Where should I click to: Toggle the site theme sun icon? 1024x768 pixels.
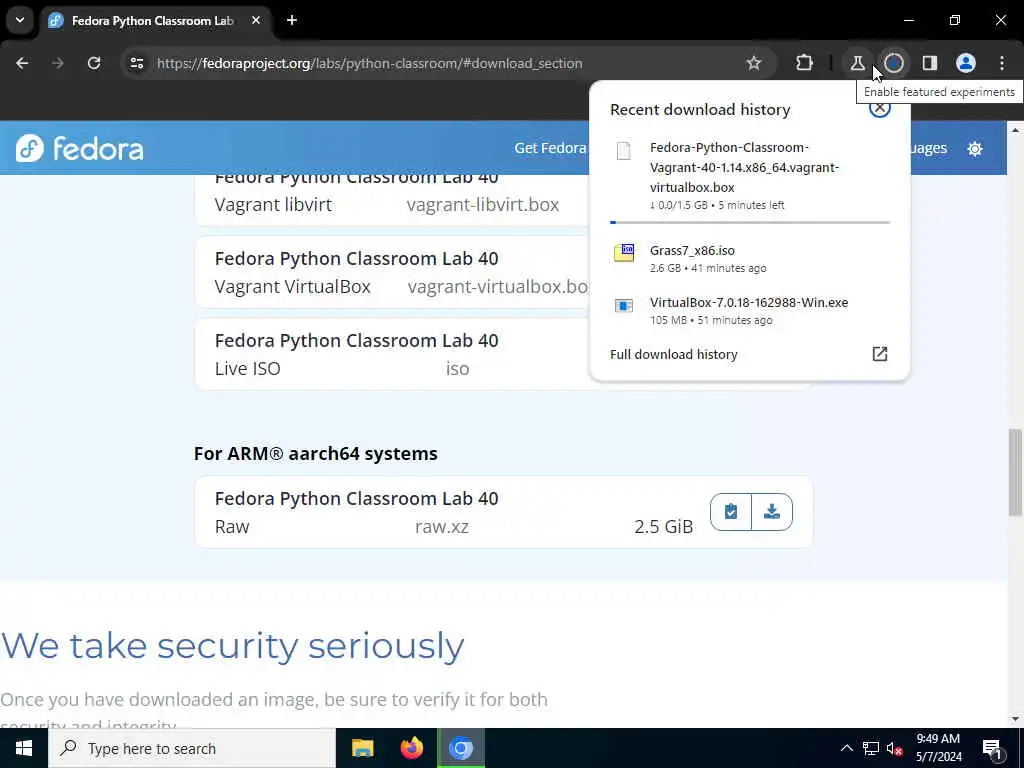[x=974, y=149]
